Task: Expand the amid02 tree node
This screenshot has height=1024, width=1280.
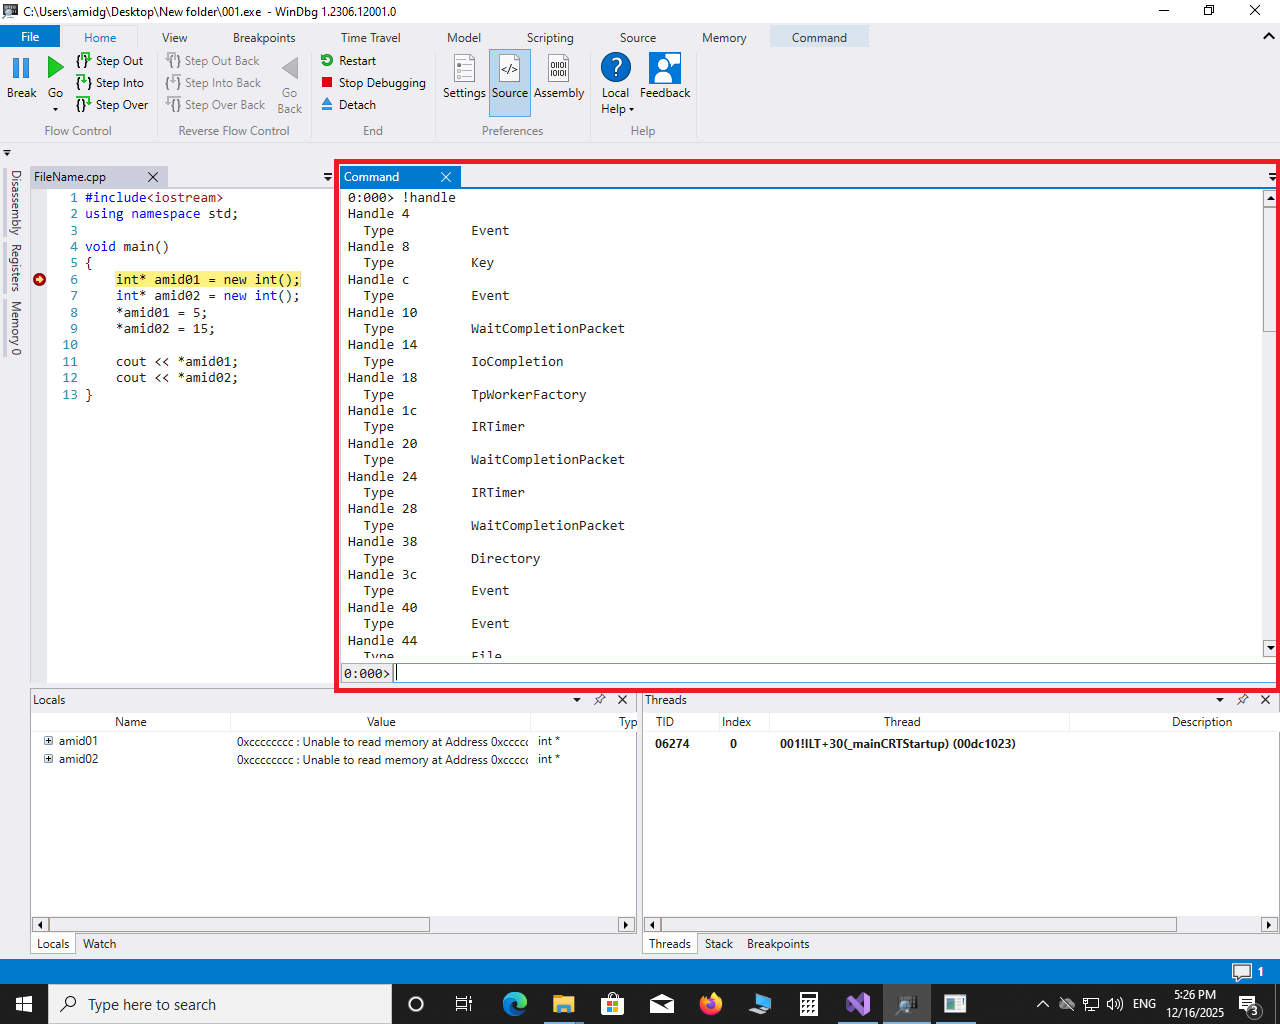Action: (x=48, y=759)
